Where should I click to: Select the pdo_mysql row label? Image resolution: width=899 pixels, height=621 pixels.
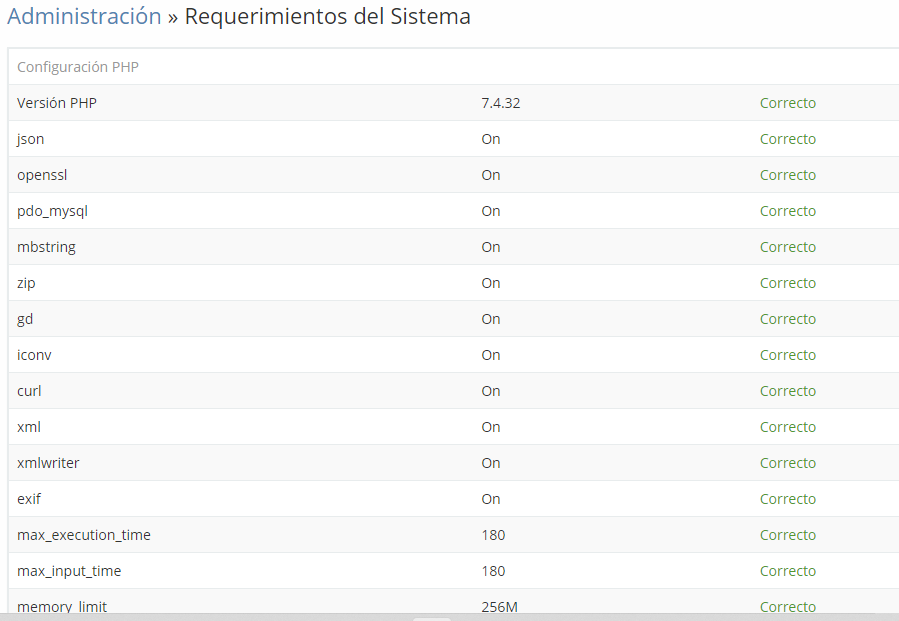click(52, 212)
